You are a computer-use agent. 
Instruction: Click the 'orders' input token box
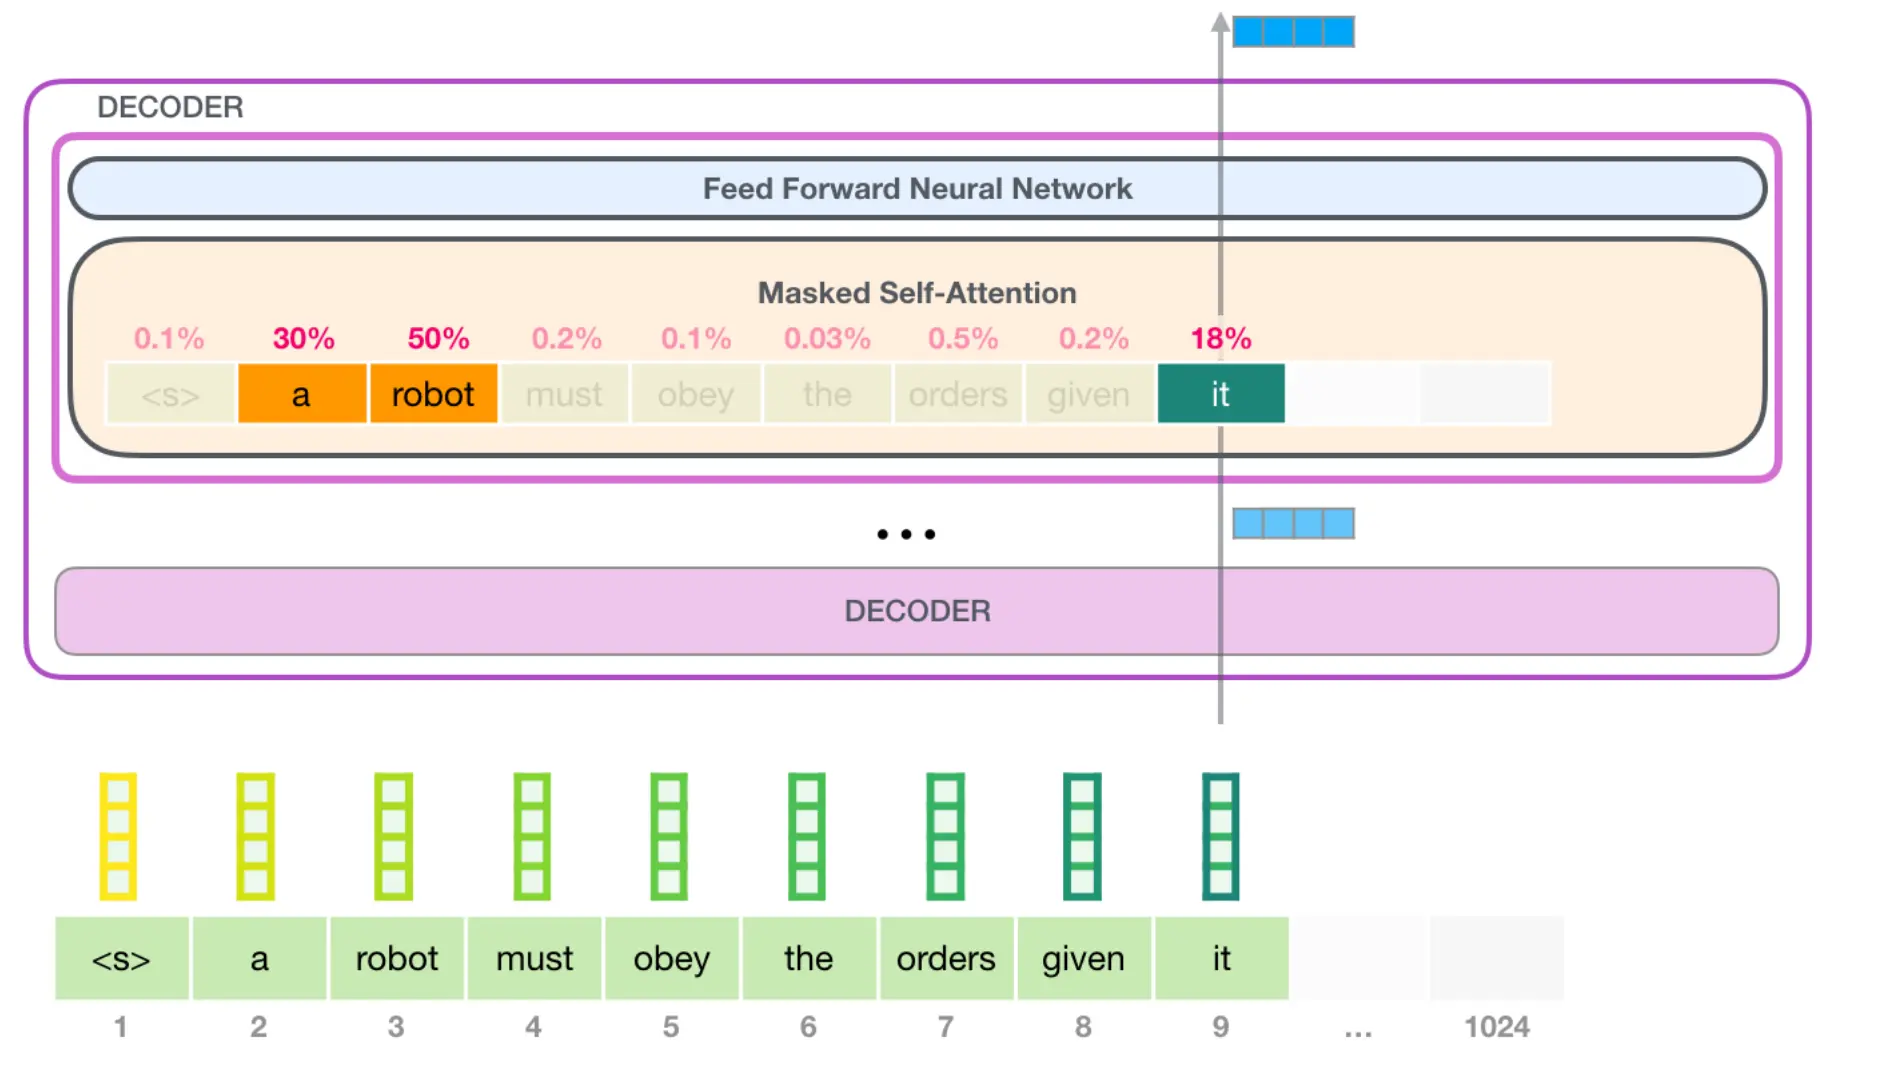tap(946, 958)
